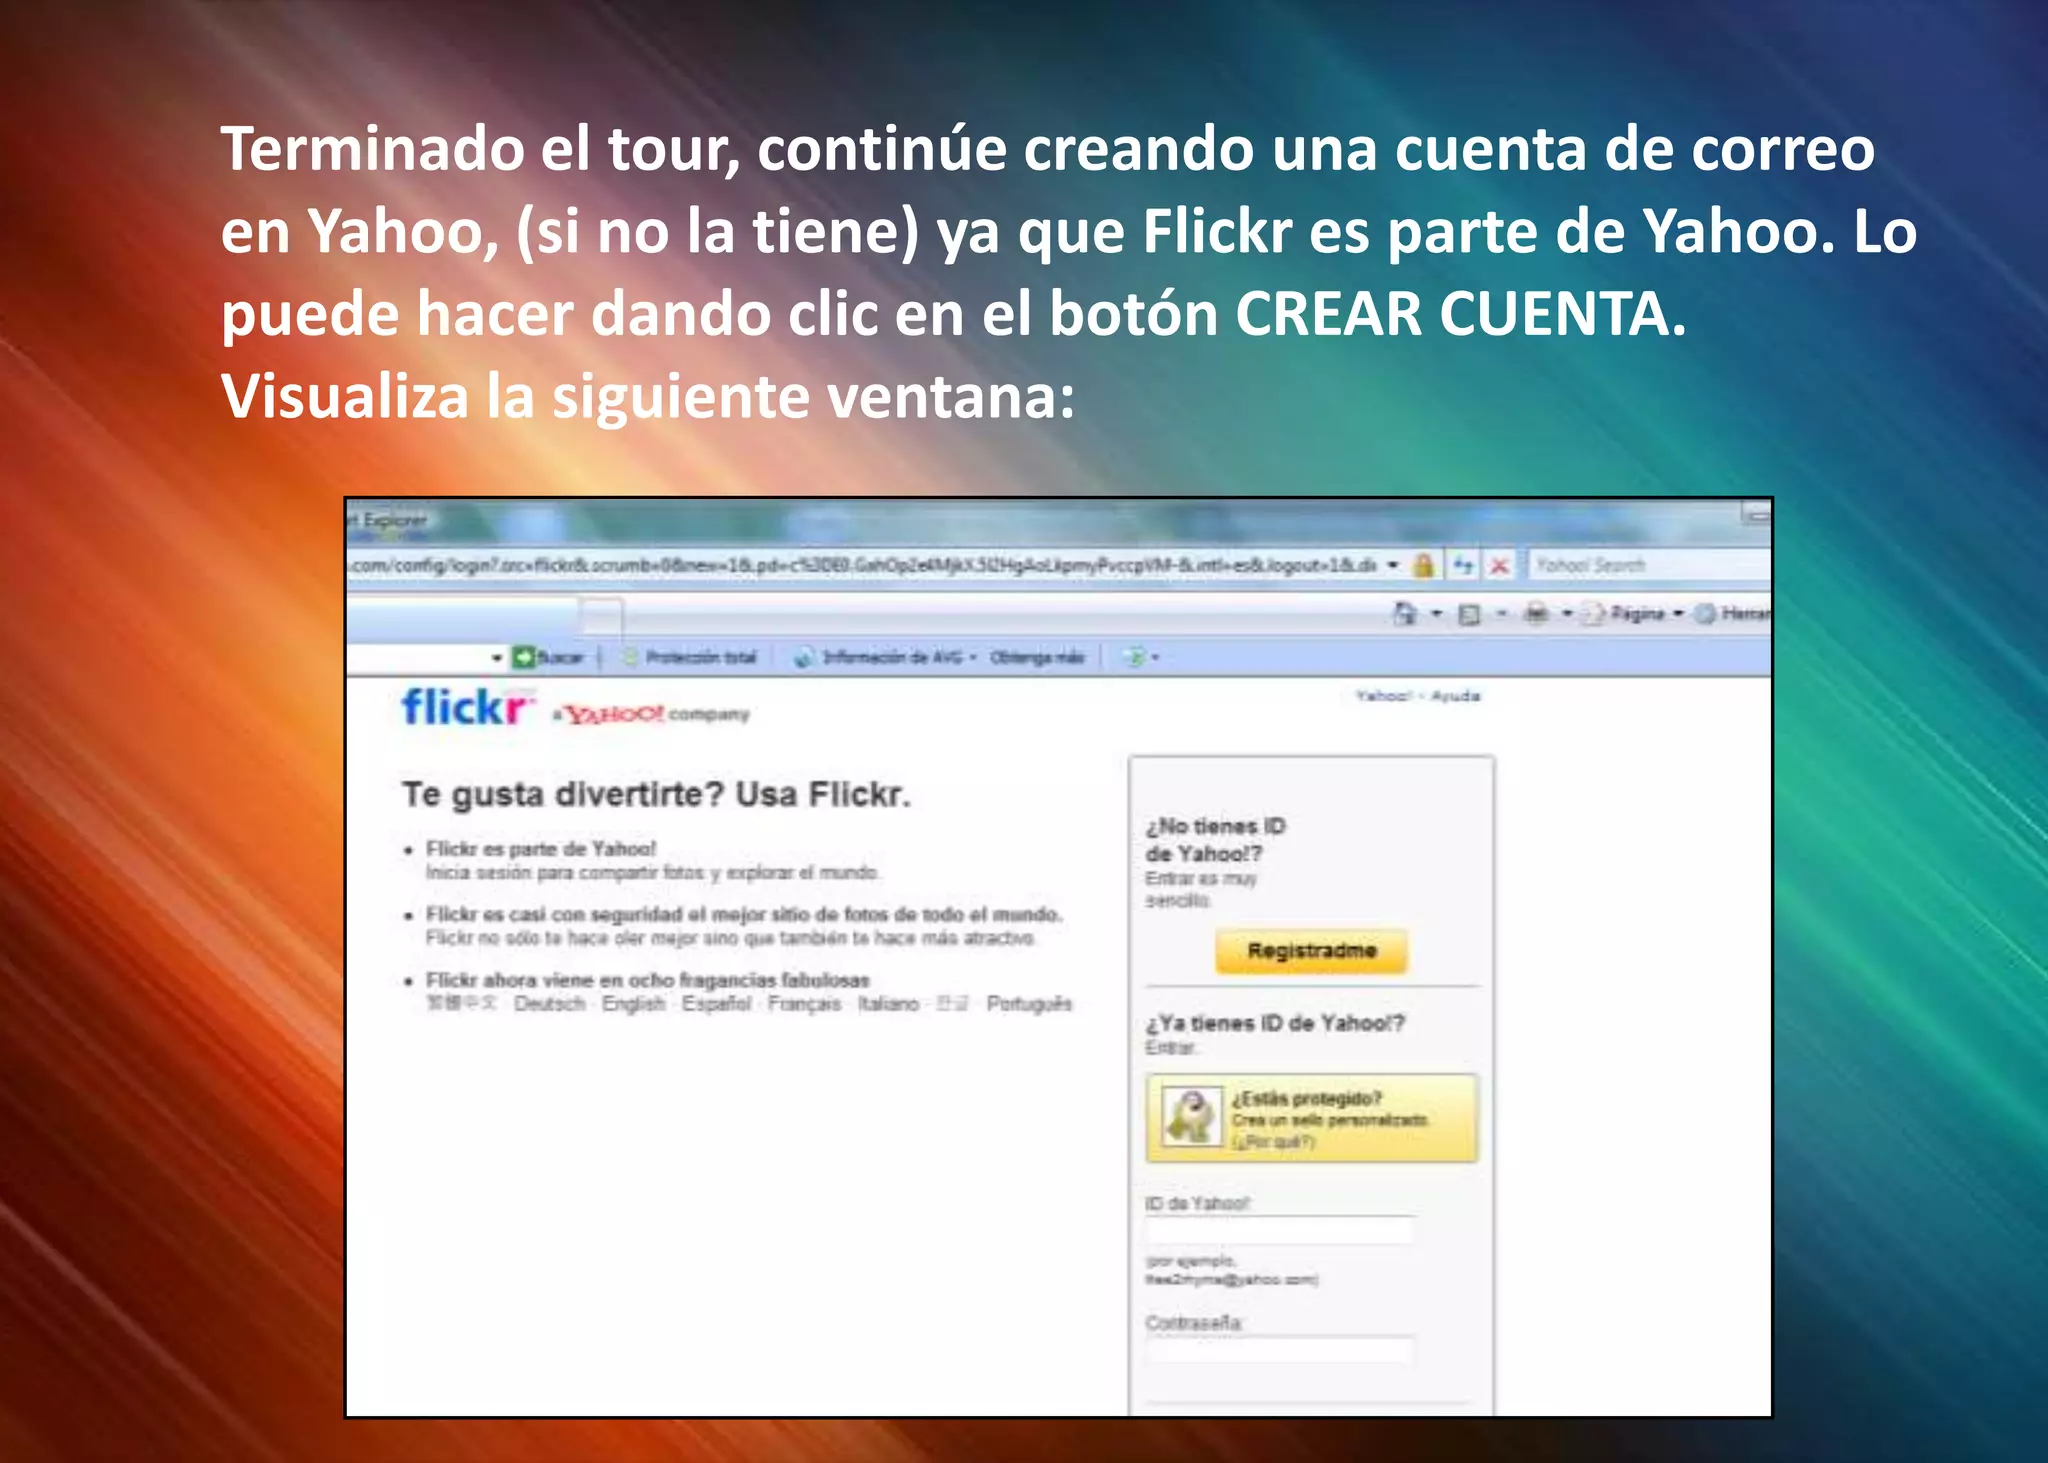
Task: Click the Contraseña password field
Action: click(1279, 1350)
